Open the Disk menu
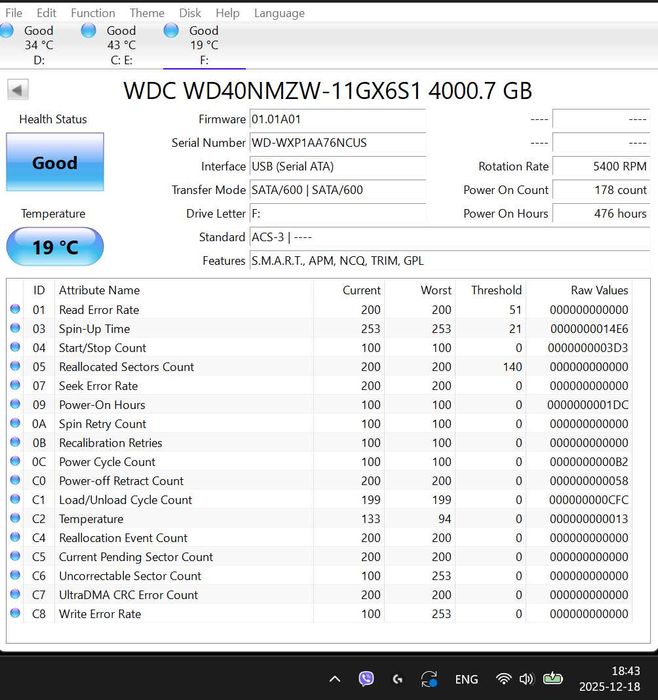The width and height of the screenshot is (658, 700). coord(190,13)
